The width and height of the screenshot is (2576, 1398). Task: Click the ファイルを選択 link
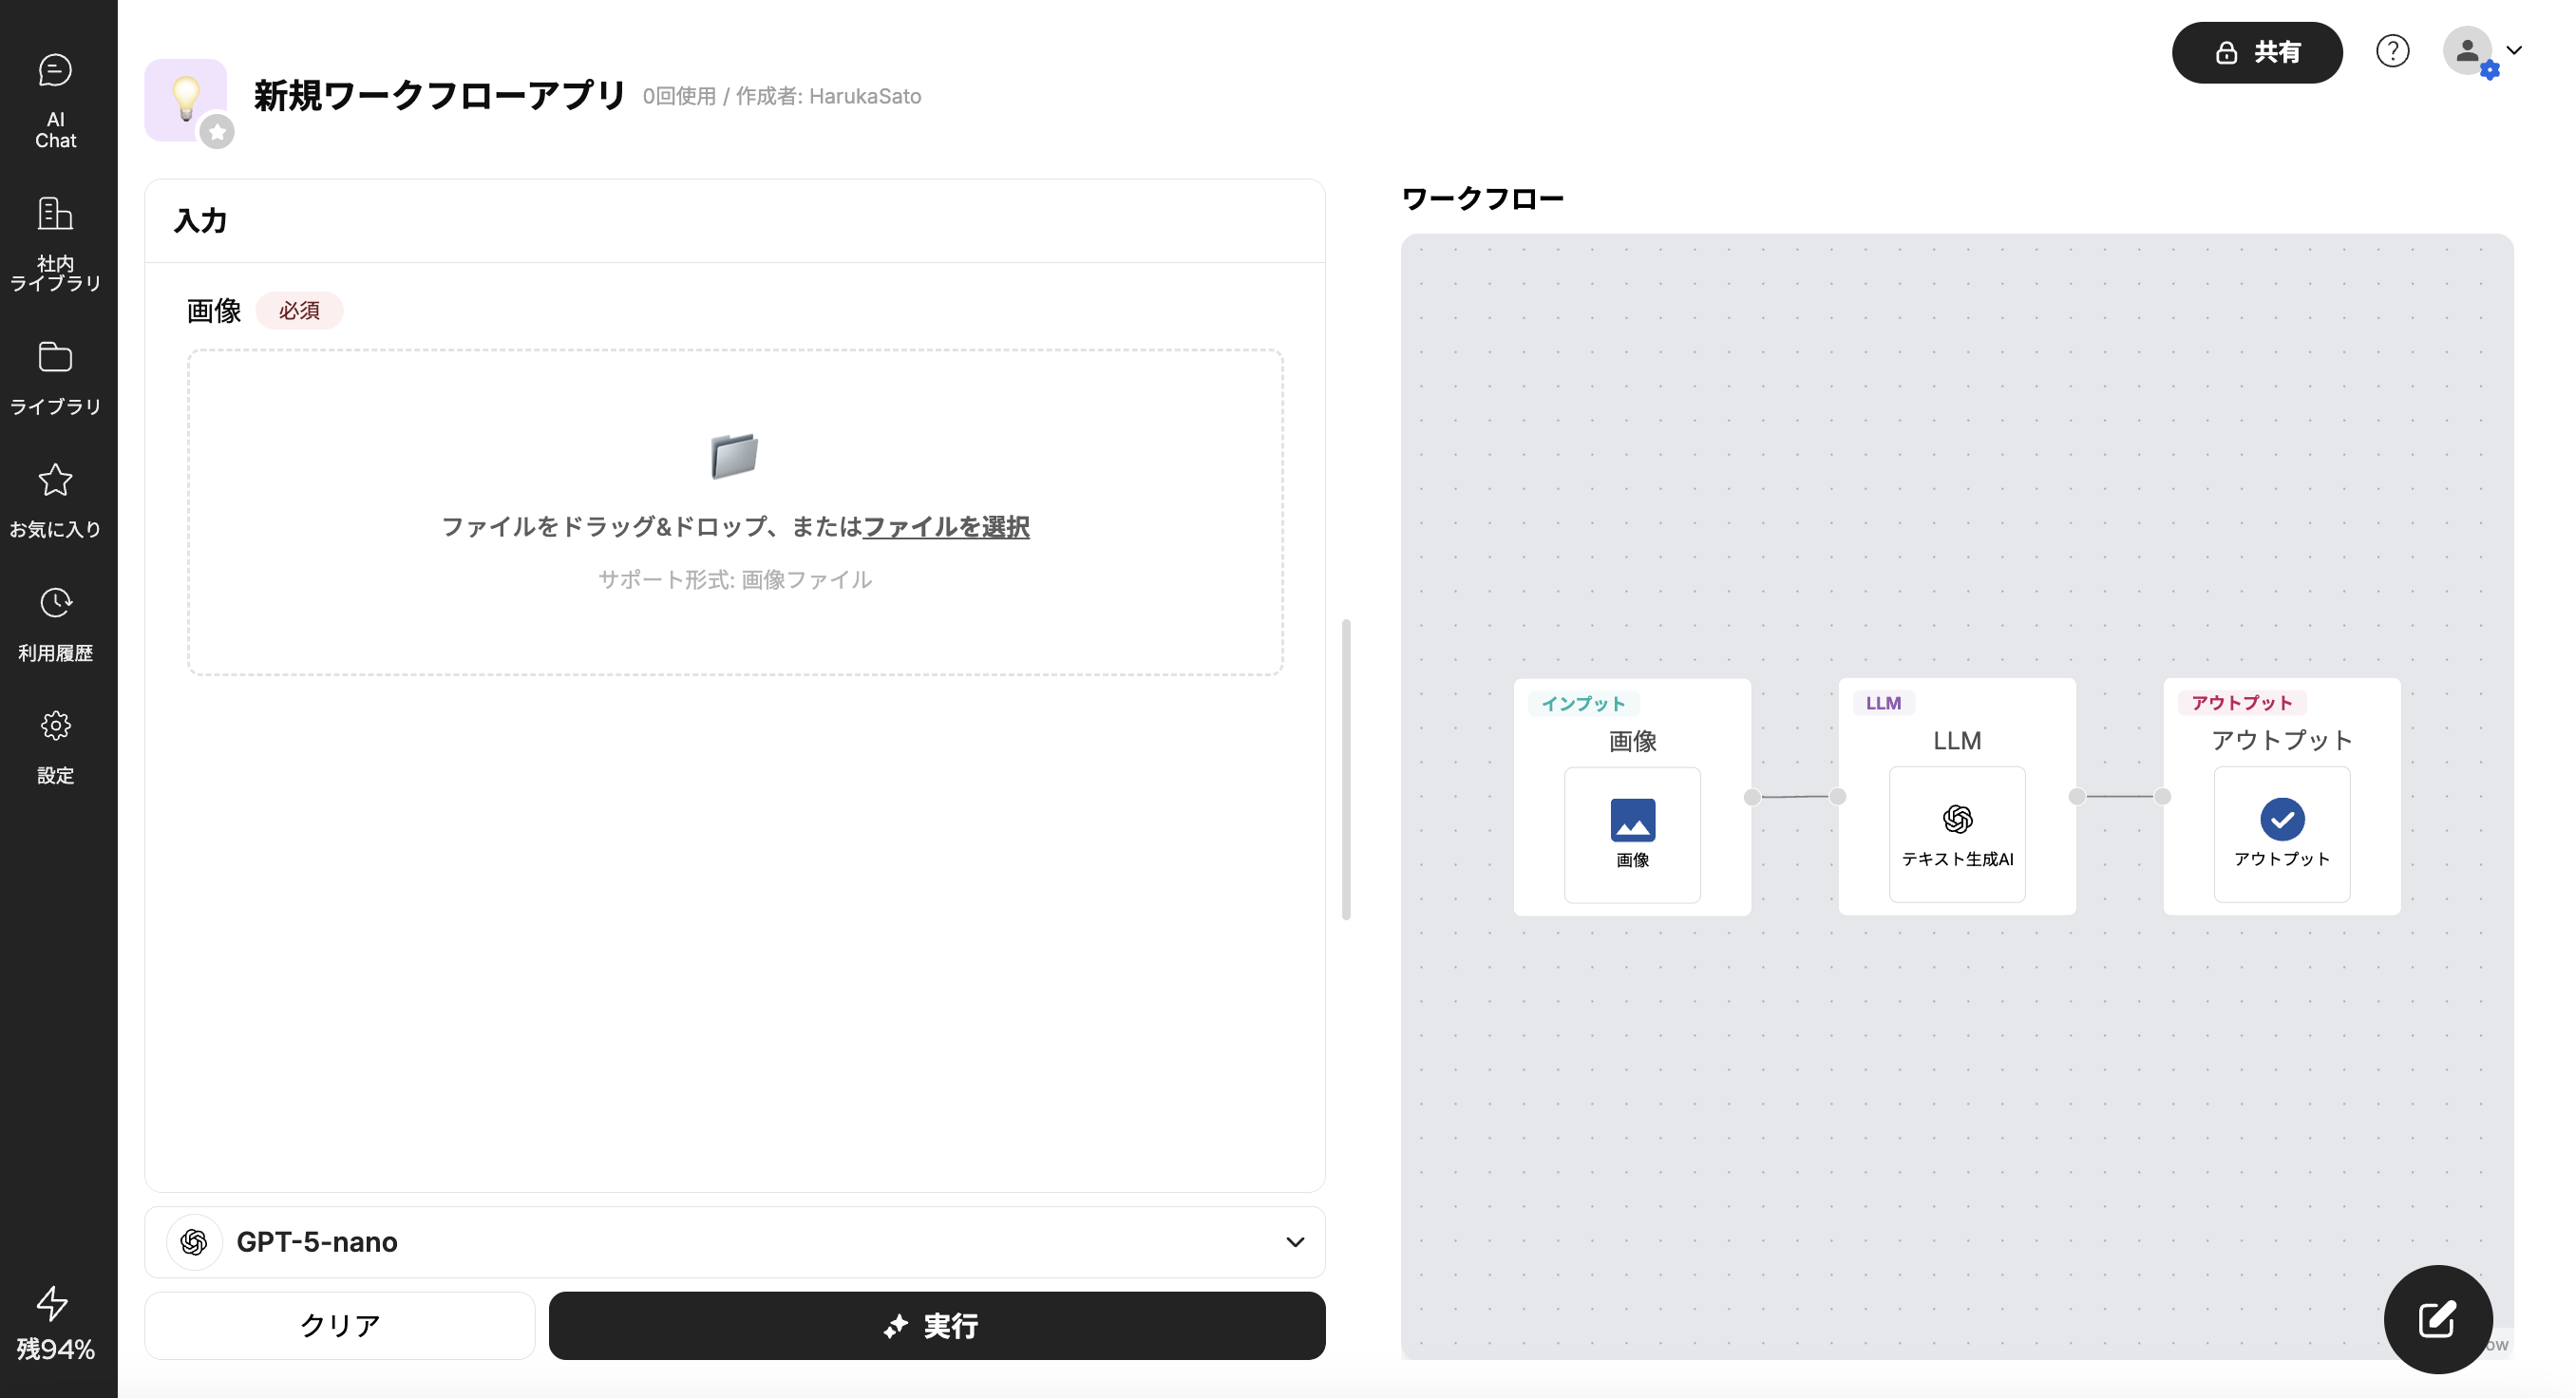click(x=945, y=526)
